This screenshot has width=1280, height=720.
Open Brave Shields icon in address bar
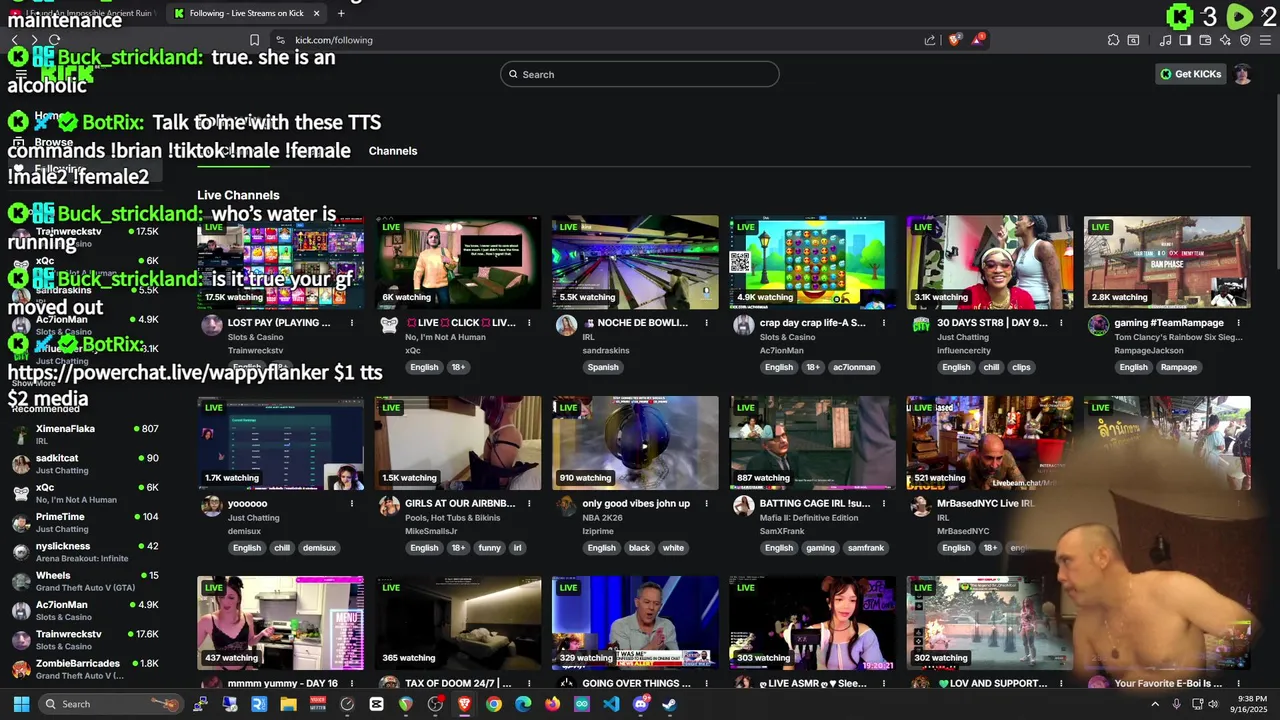click(955, 40)
